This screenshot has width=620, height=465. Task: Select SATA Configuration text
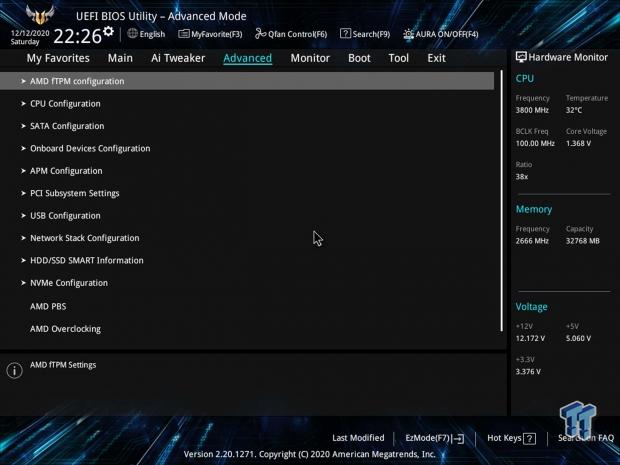tap(67, 126)
